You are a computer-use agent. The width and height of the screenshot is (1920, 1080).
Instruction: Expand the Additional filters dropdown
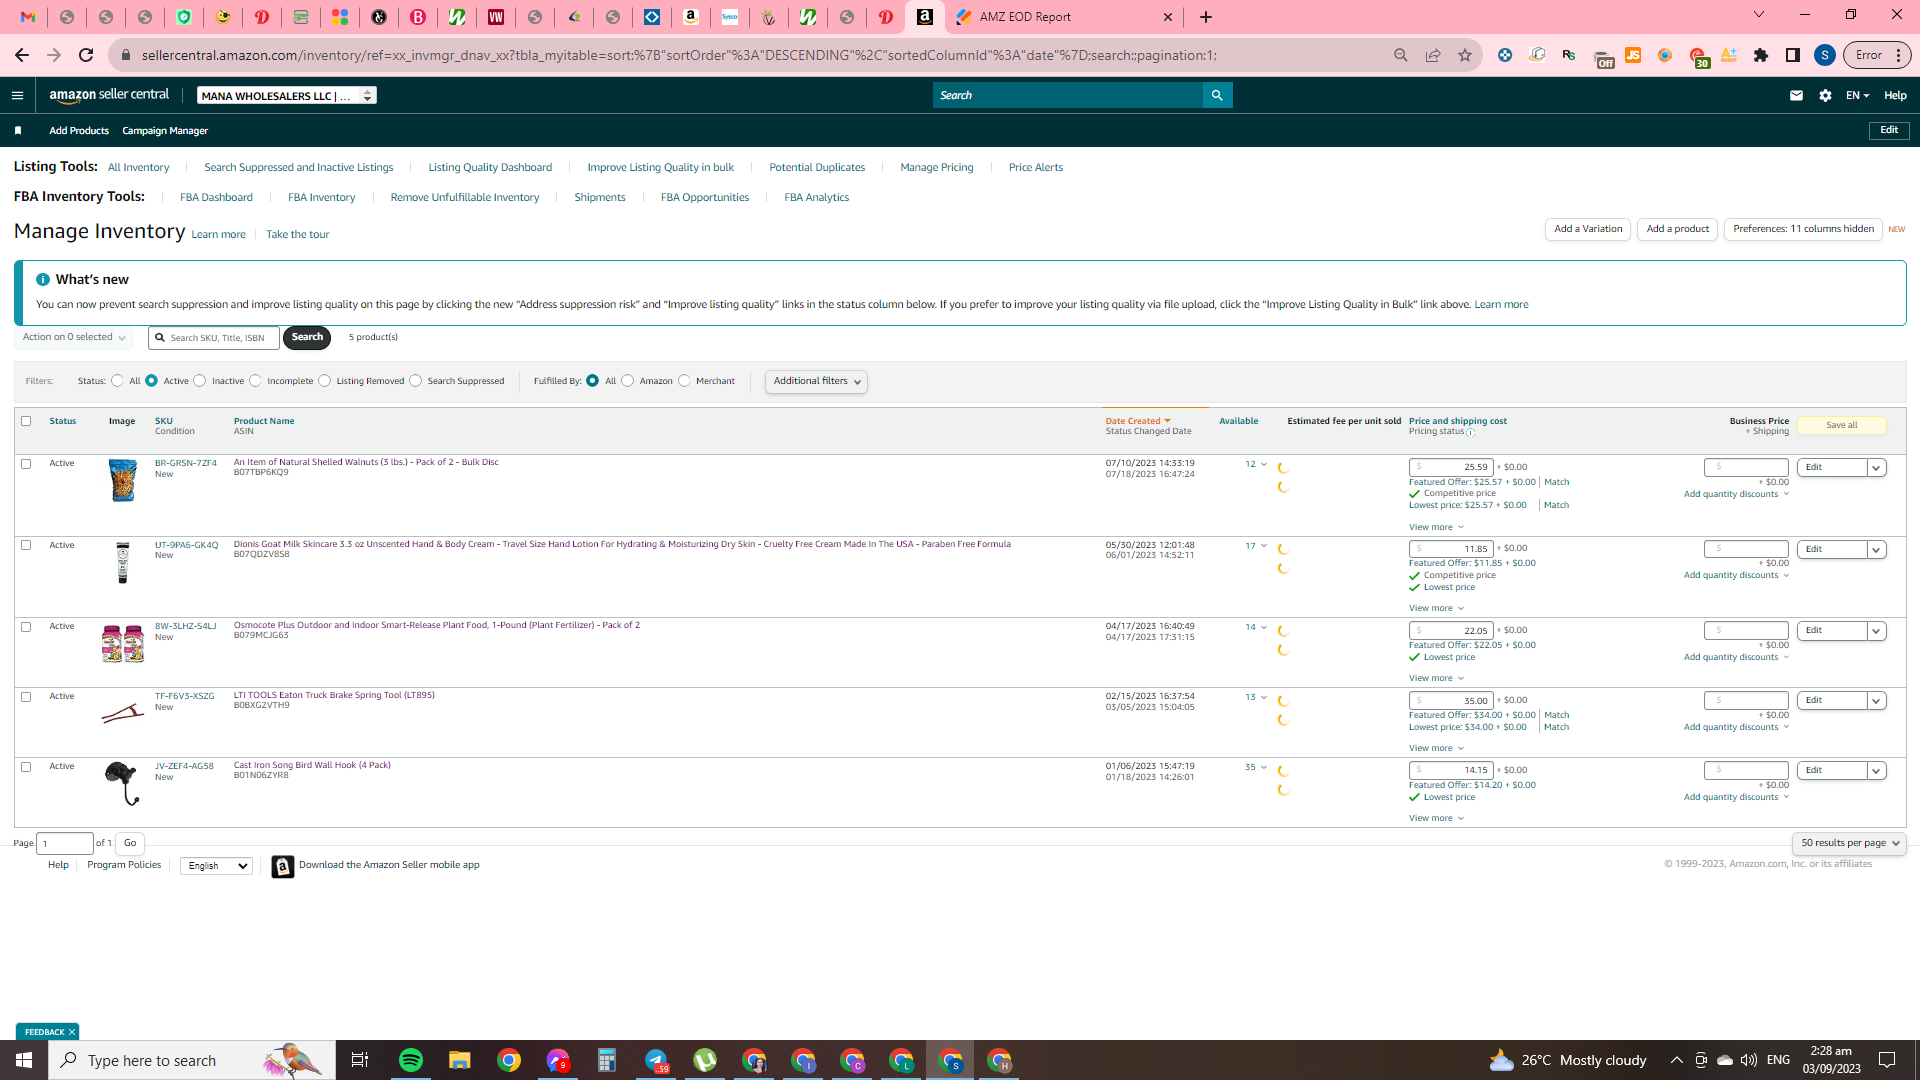click(x=816, y=382)
